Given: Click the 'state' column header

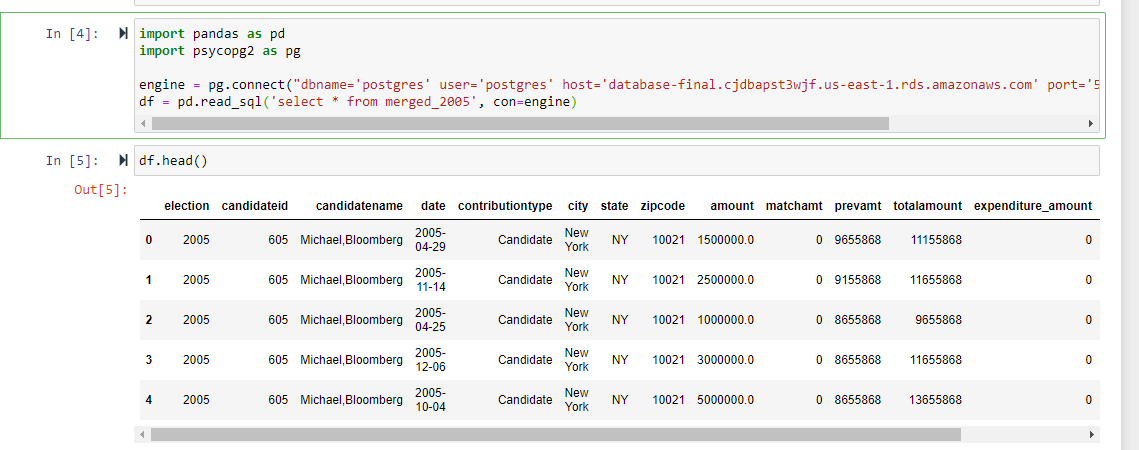Looking at the screenshot, I should (x=615, y=206).
